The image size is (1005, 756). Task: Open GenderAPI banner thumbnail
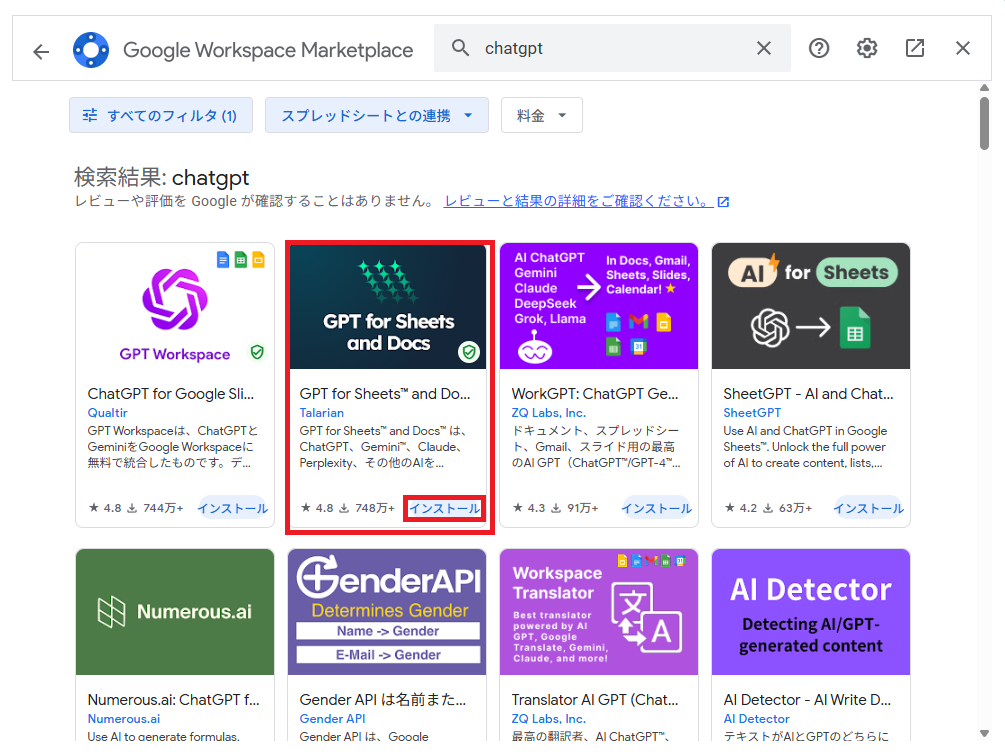pos(387,612)
